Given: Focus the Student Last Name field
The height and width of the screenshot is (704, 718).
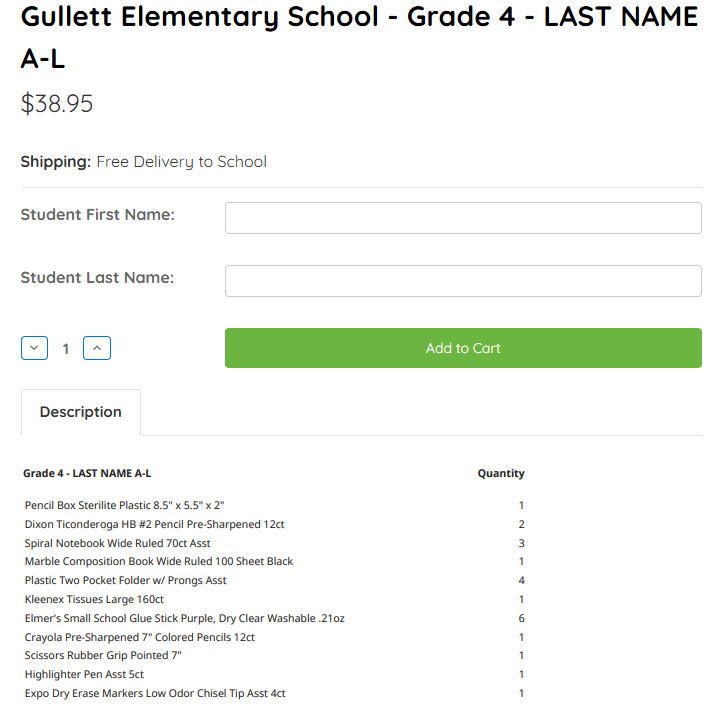Looking at the screenshot, I should pyautogui.click(x=463, y=281).
